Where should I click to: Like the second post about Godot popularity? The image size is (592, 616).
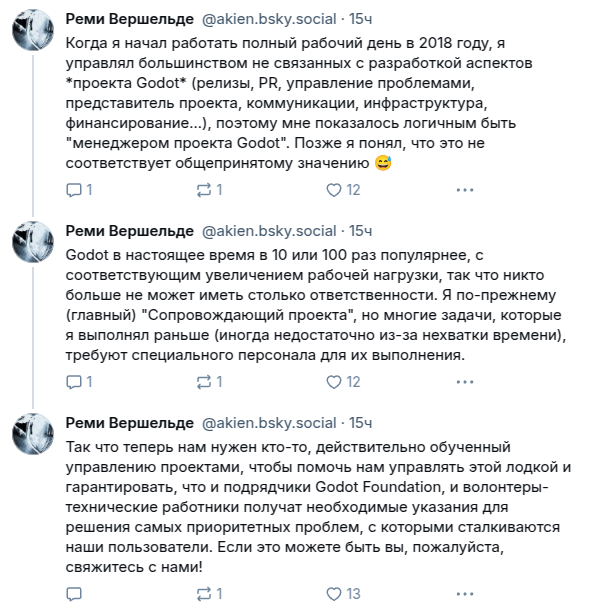343,382
